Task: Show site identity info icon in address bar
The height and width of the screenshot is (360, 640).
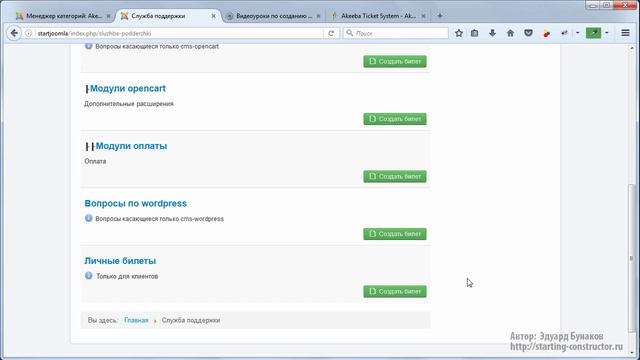Action: 29,33
